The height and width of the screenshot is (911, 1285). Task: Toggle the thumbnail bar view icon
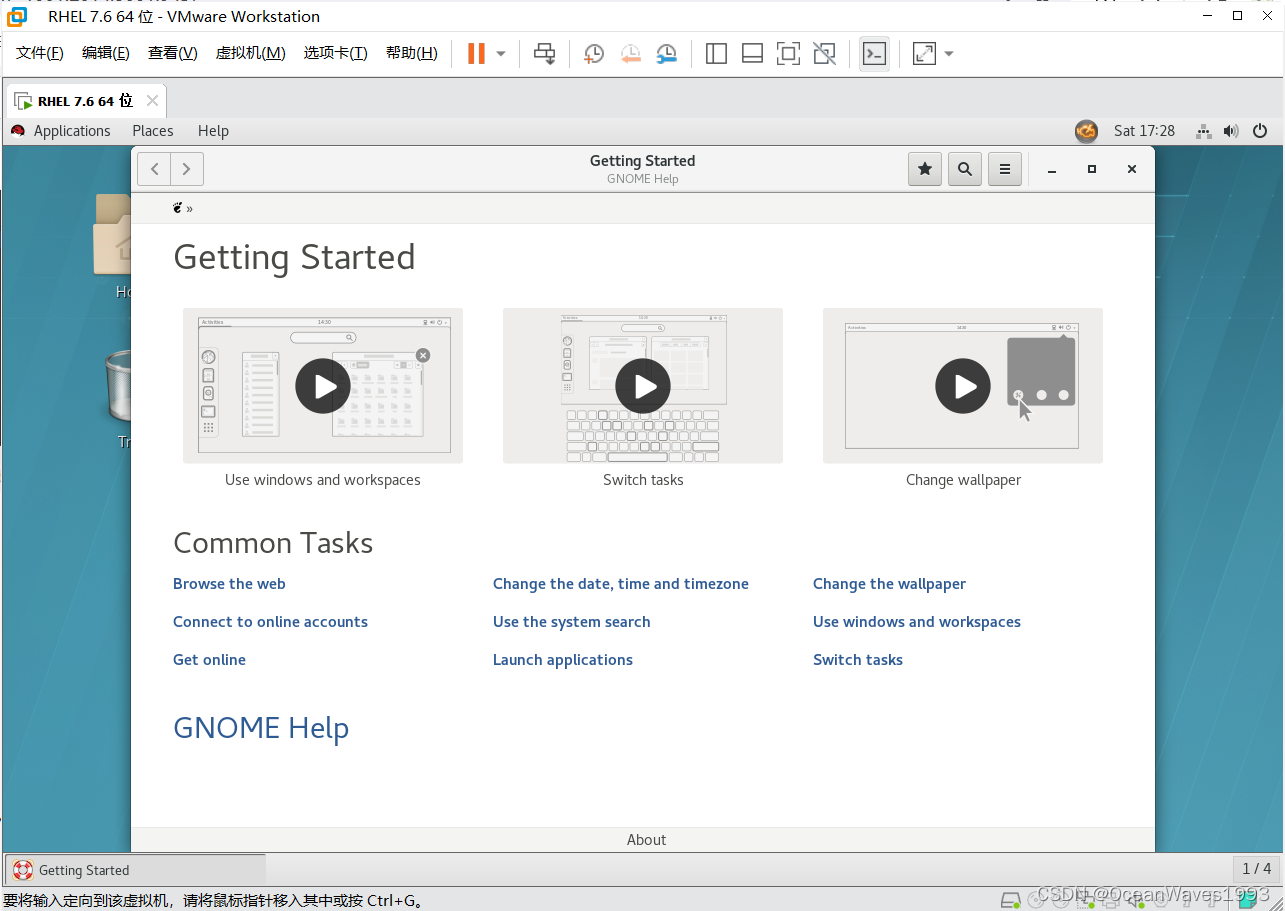752,54
